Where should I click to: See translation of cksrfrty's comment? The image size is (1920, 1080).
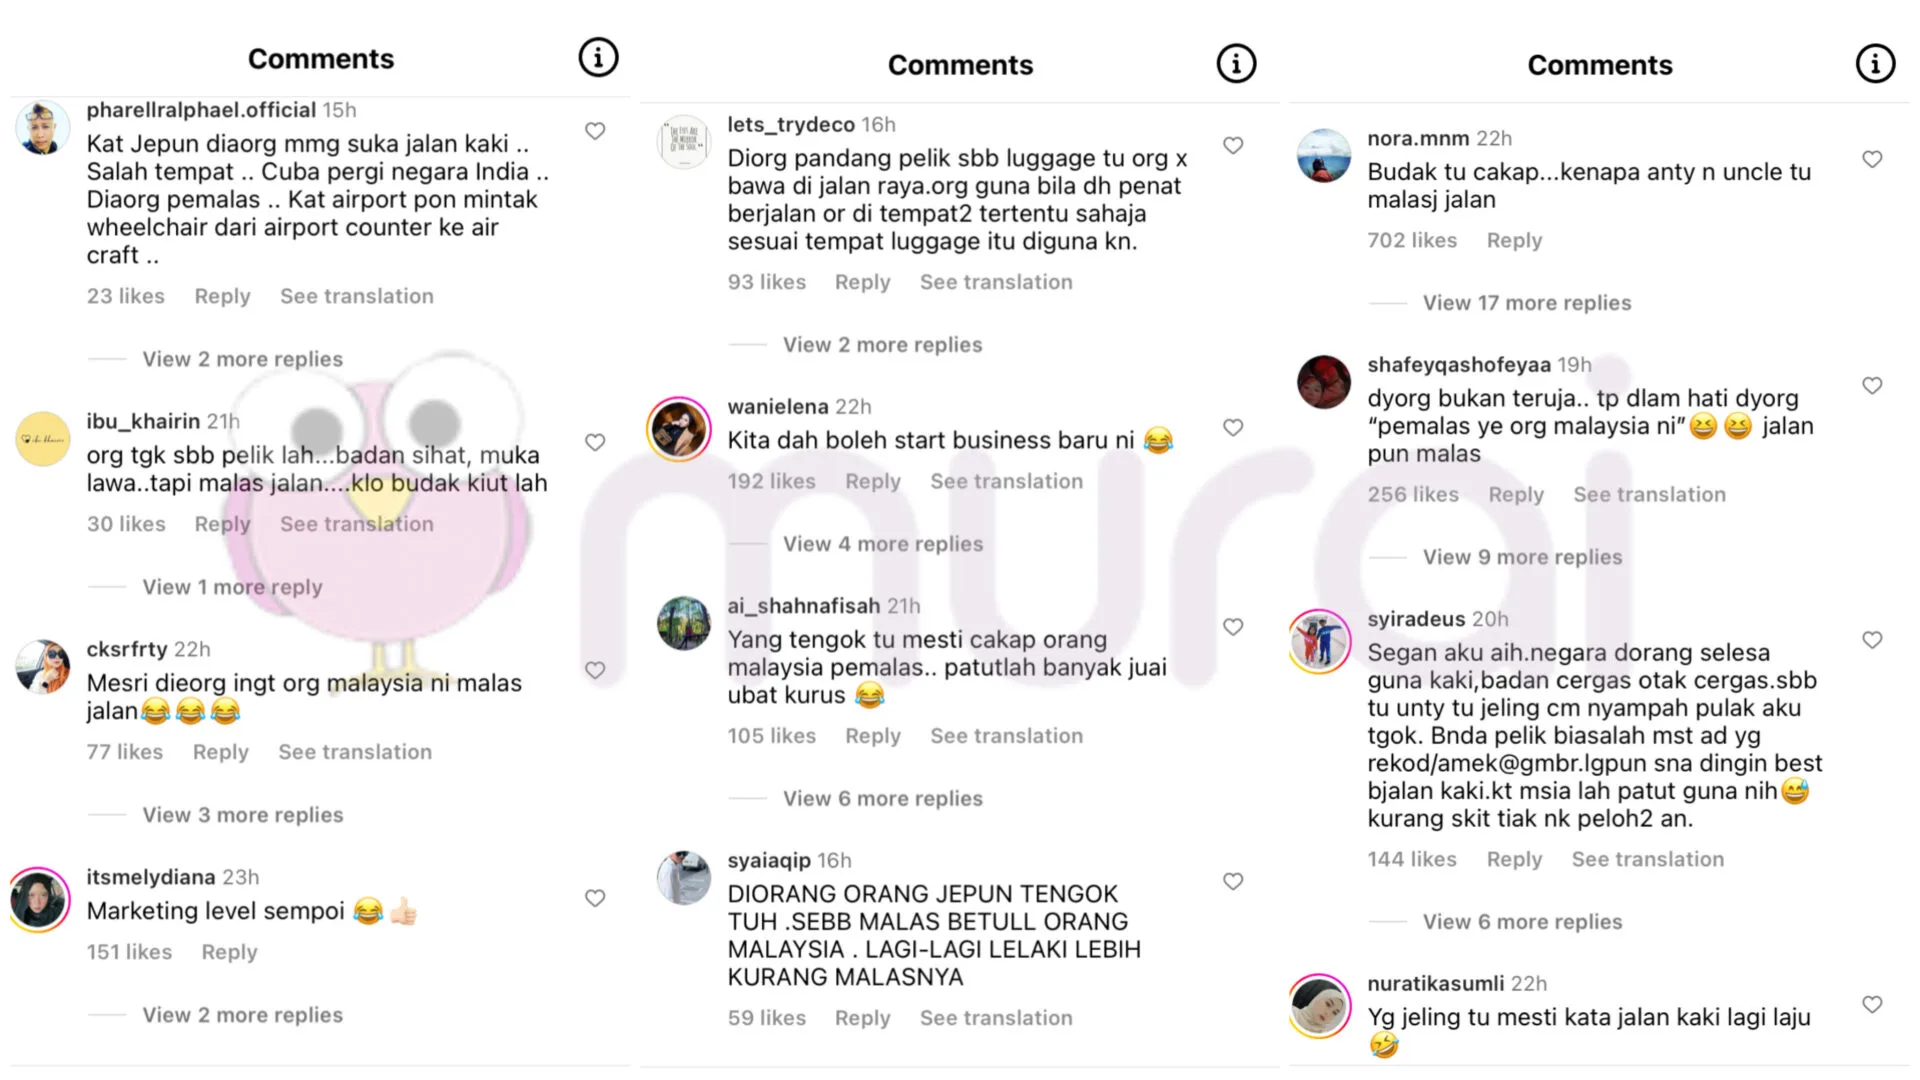tap(355, 752)
